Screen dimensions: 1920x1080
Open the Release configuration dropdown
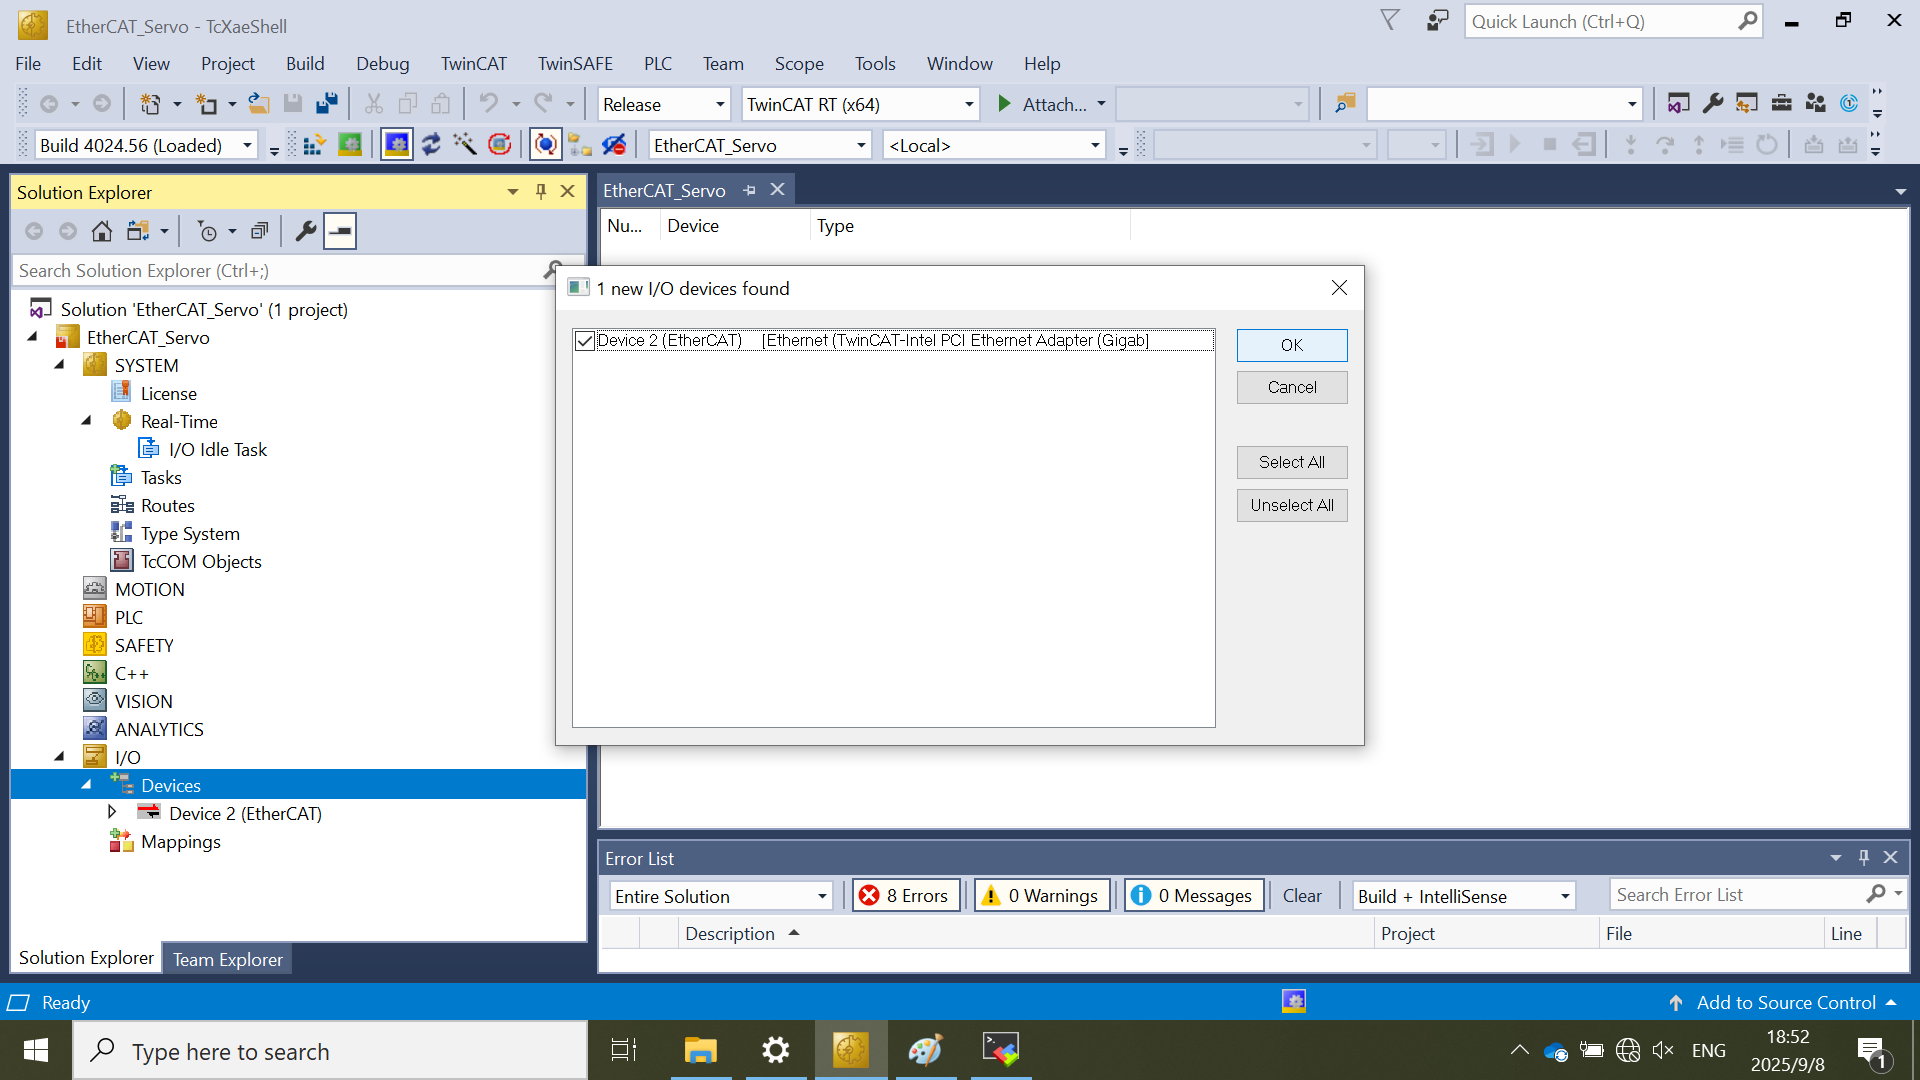[719, 104]
